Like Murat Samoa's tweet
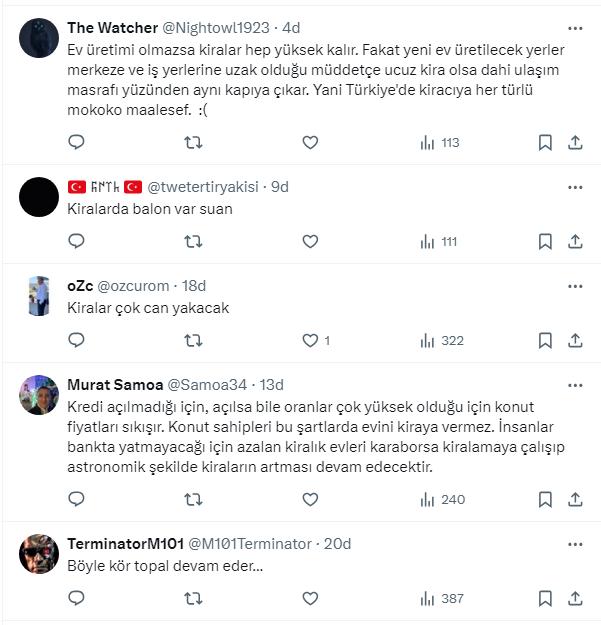 point(310,499)
